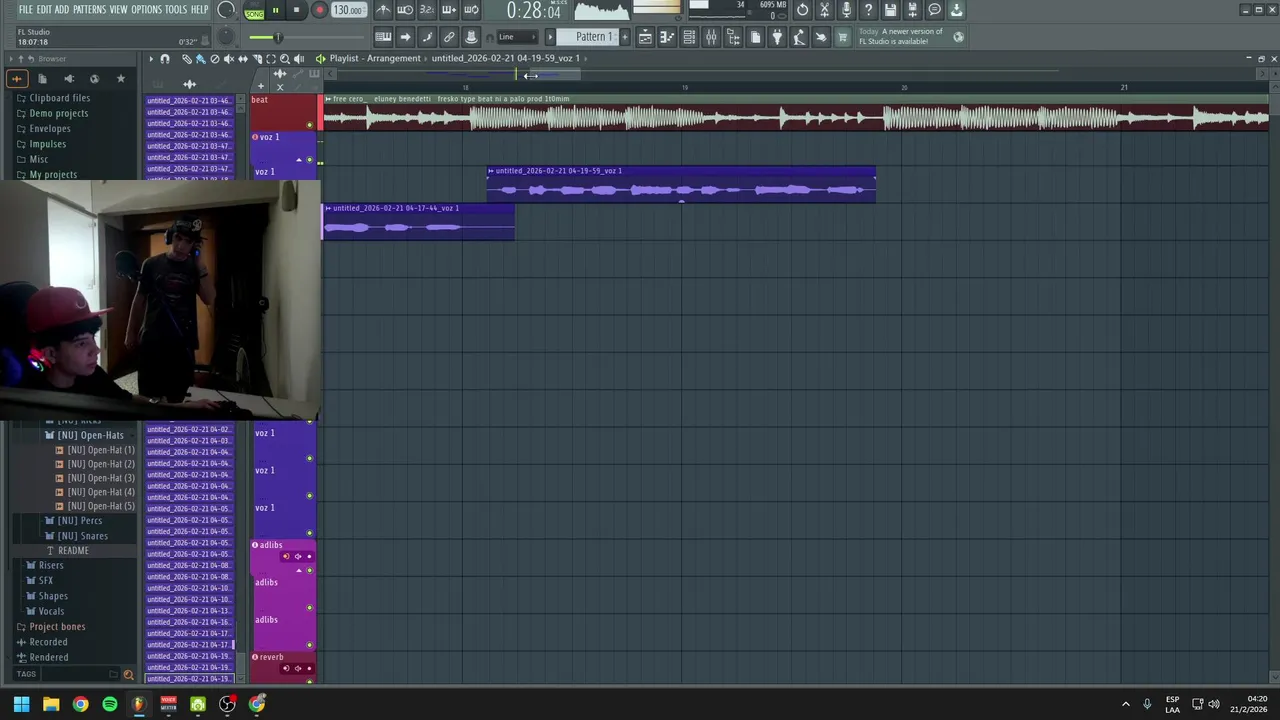Open the help question mark icon
The height and width of the screenshot is (720, 1280).
[868, 10]
